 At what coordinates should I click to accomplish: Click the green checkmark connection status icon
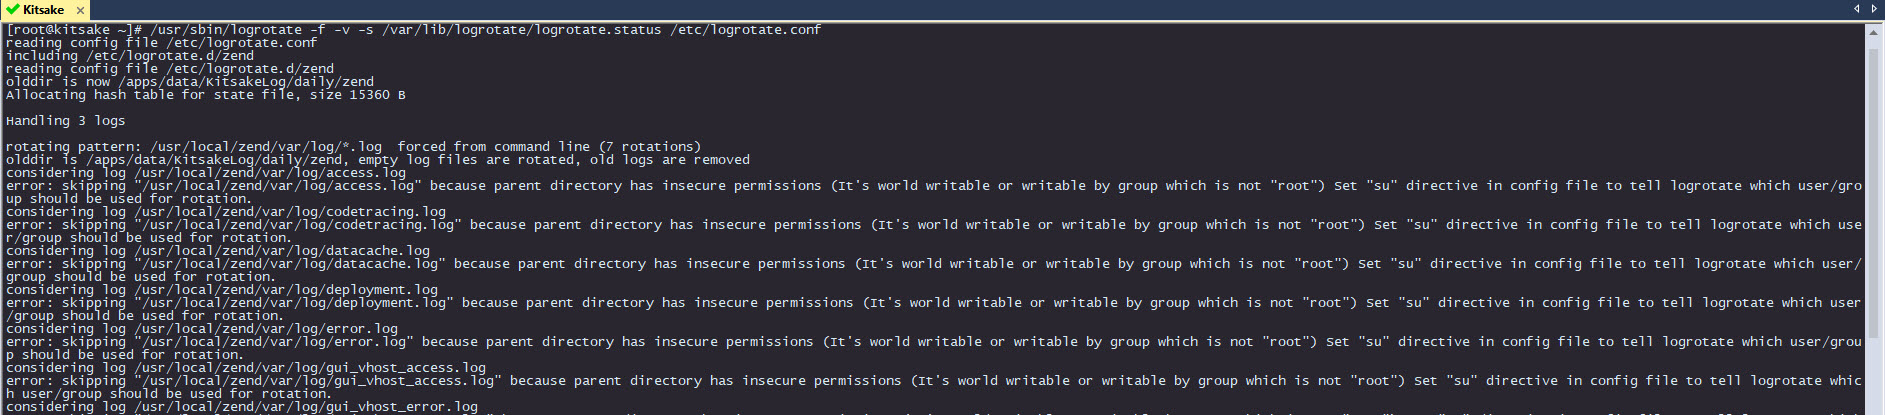[x=12, y=10]
